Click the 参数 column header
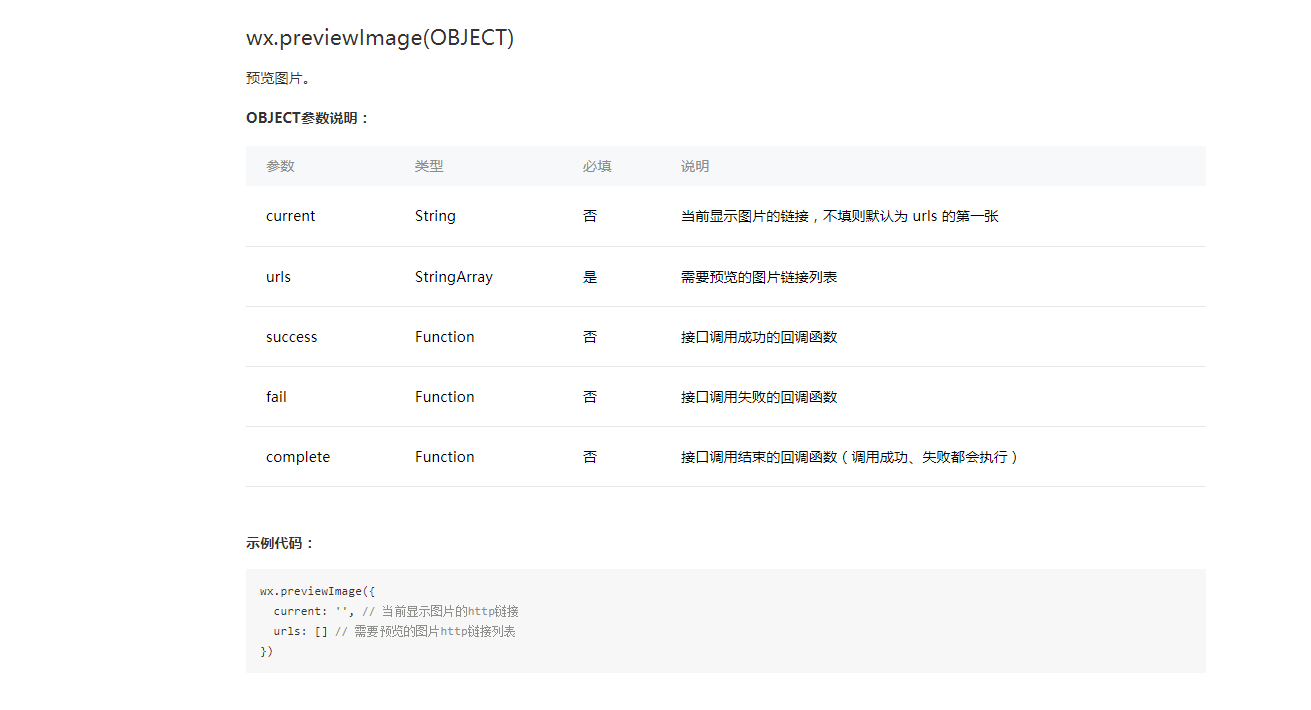 [x=280, y=166]
